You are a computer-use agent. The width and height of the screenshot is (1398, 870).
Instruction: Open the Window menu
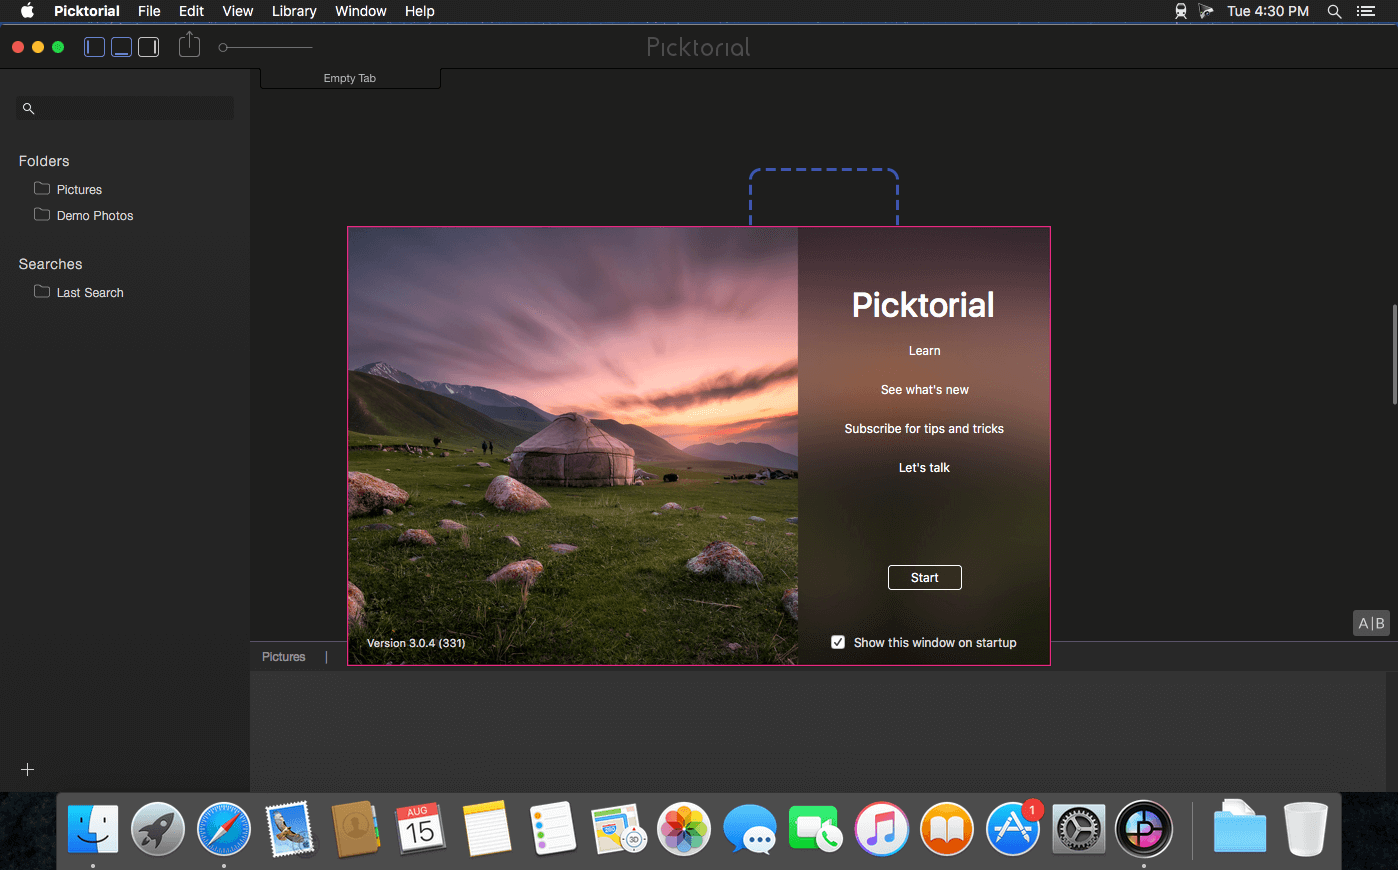[361, 11]
